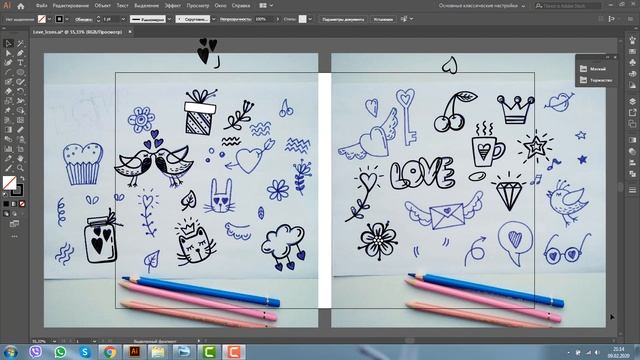The height and width of the screenshot is (360, 640).
Task: Set paint mode to Color
Action: point(6,204)
